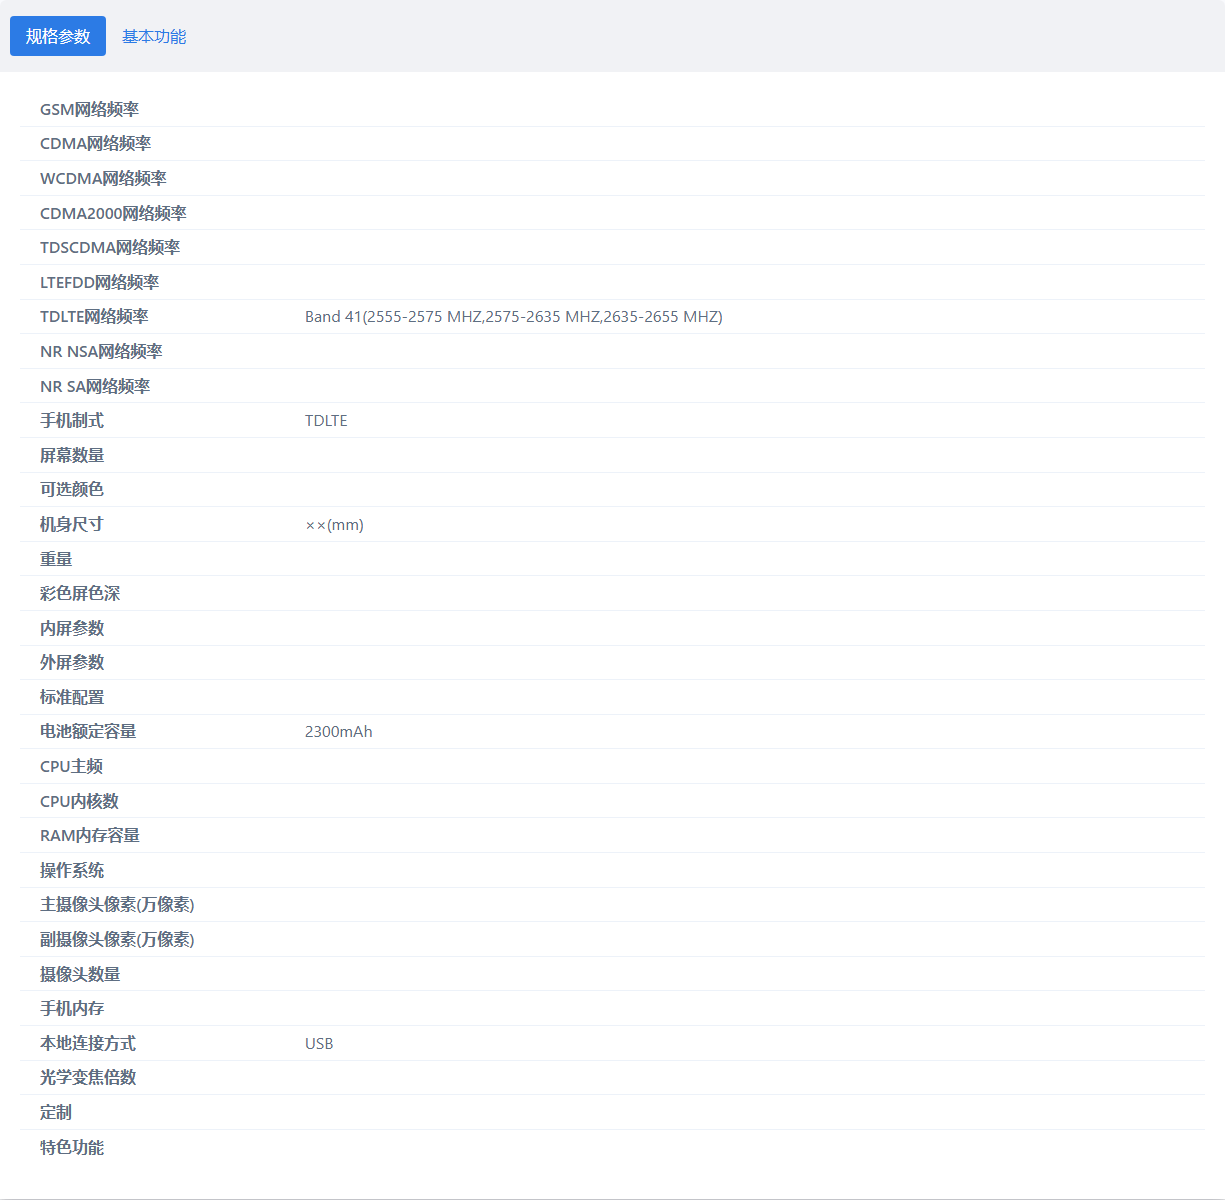This screenshot has height=1200, width=1225.
Task: Click the 外屏参数 label
Action: click(72, 662)
